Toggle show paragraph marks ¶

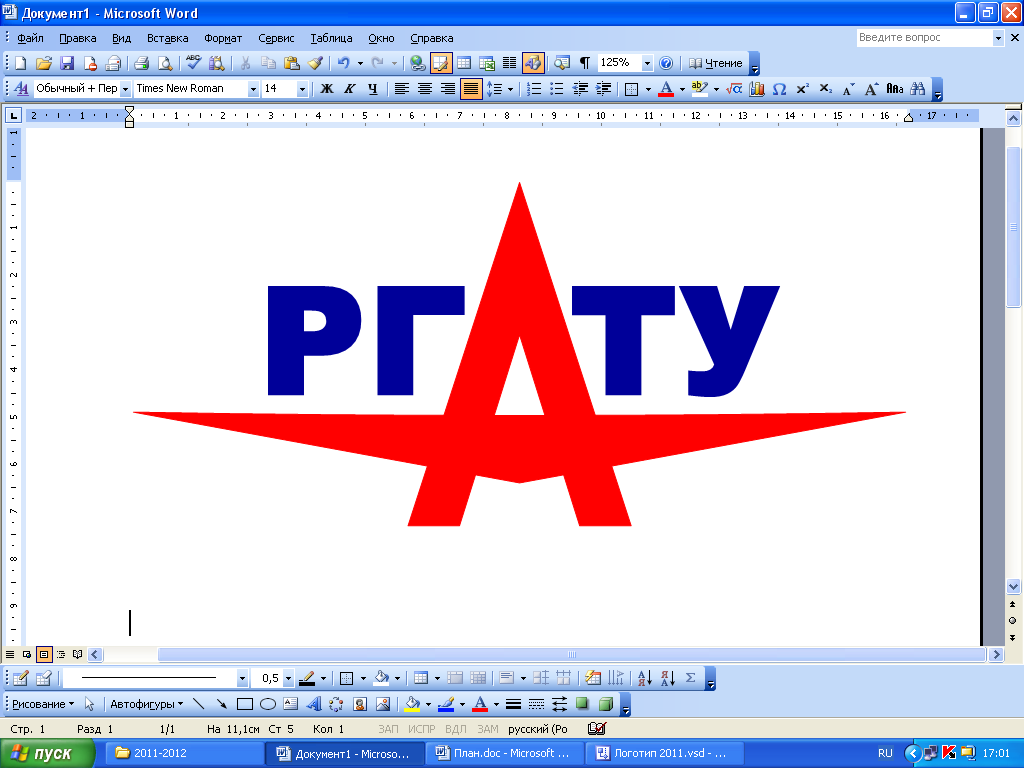(585, 63)
